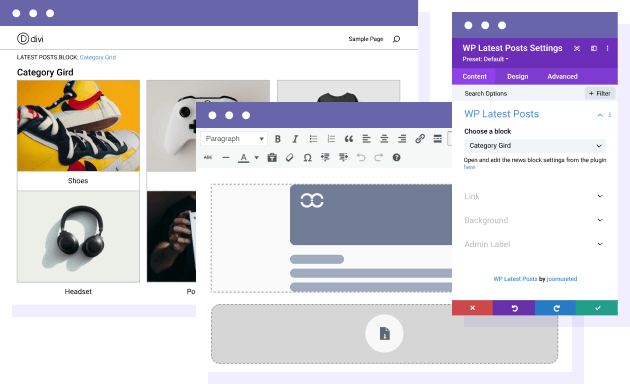
Task: Open the text color dropdown arrow
Action: coord(256,157)
